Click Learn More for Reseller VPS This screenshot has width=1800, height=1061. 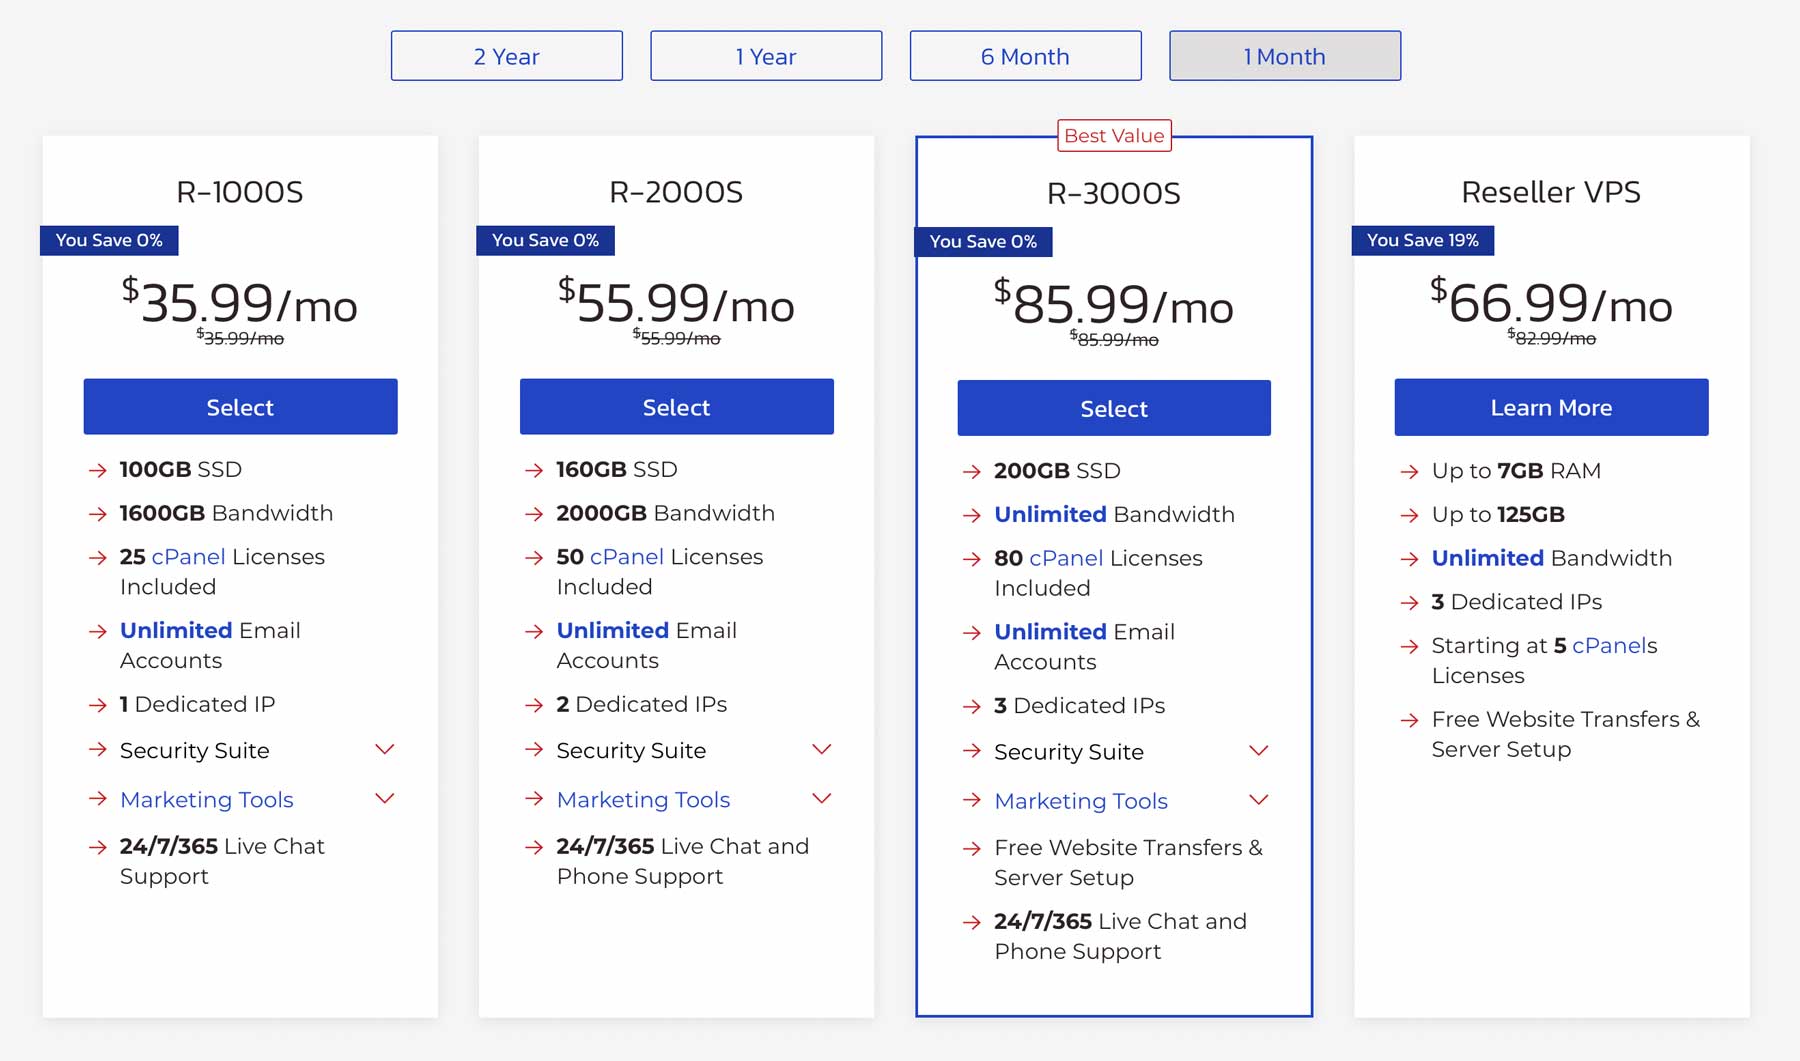[x=1550, y=407]
